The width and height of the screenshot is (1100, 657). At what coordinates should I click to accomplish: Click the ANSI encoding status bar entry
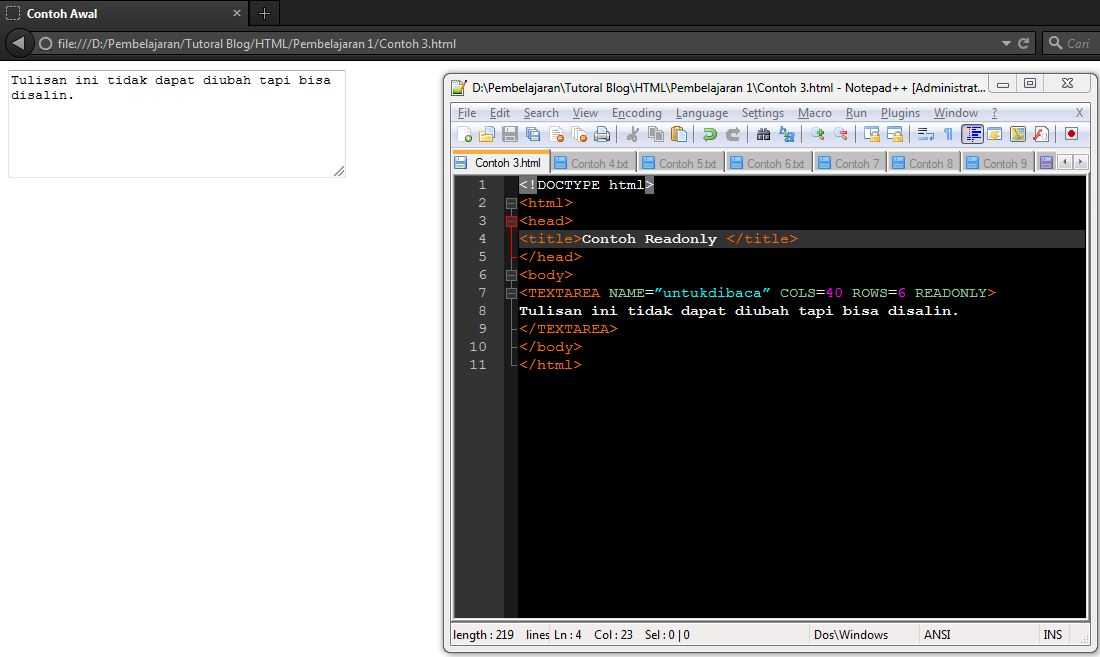pyautogui.click(x=937, y=635)
